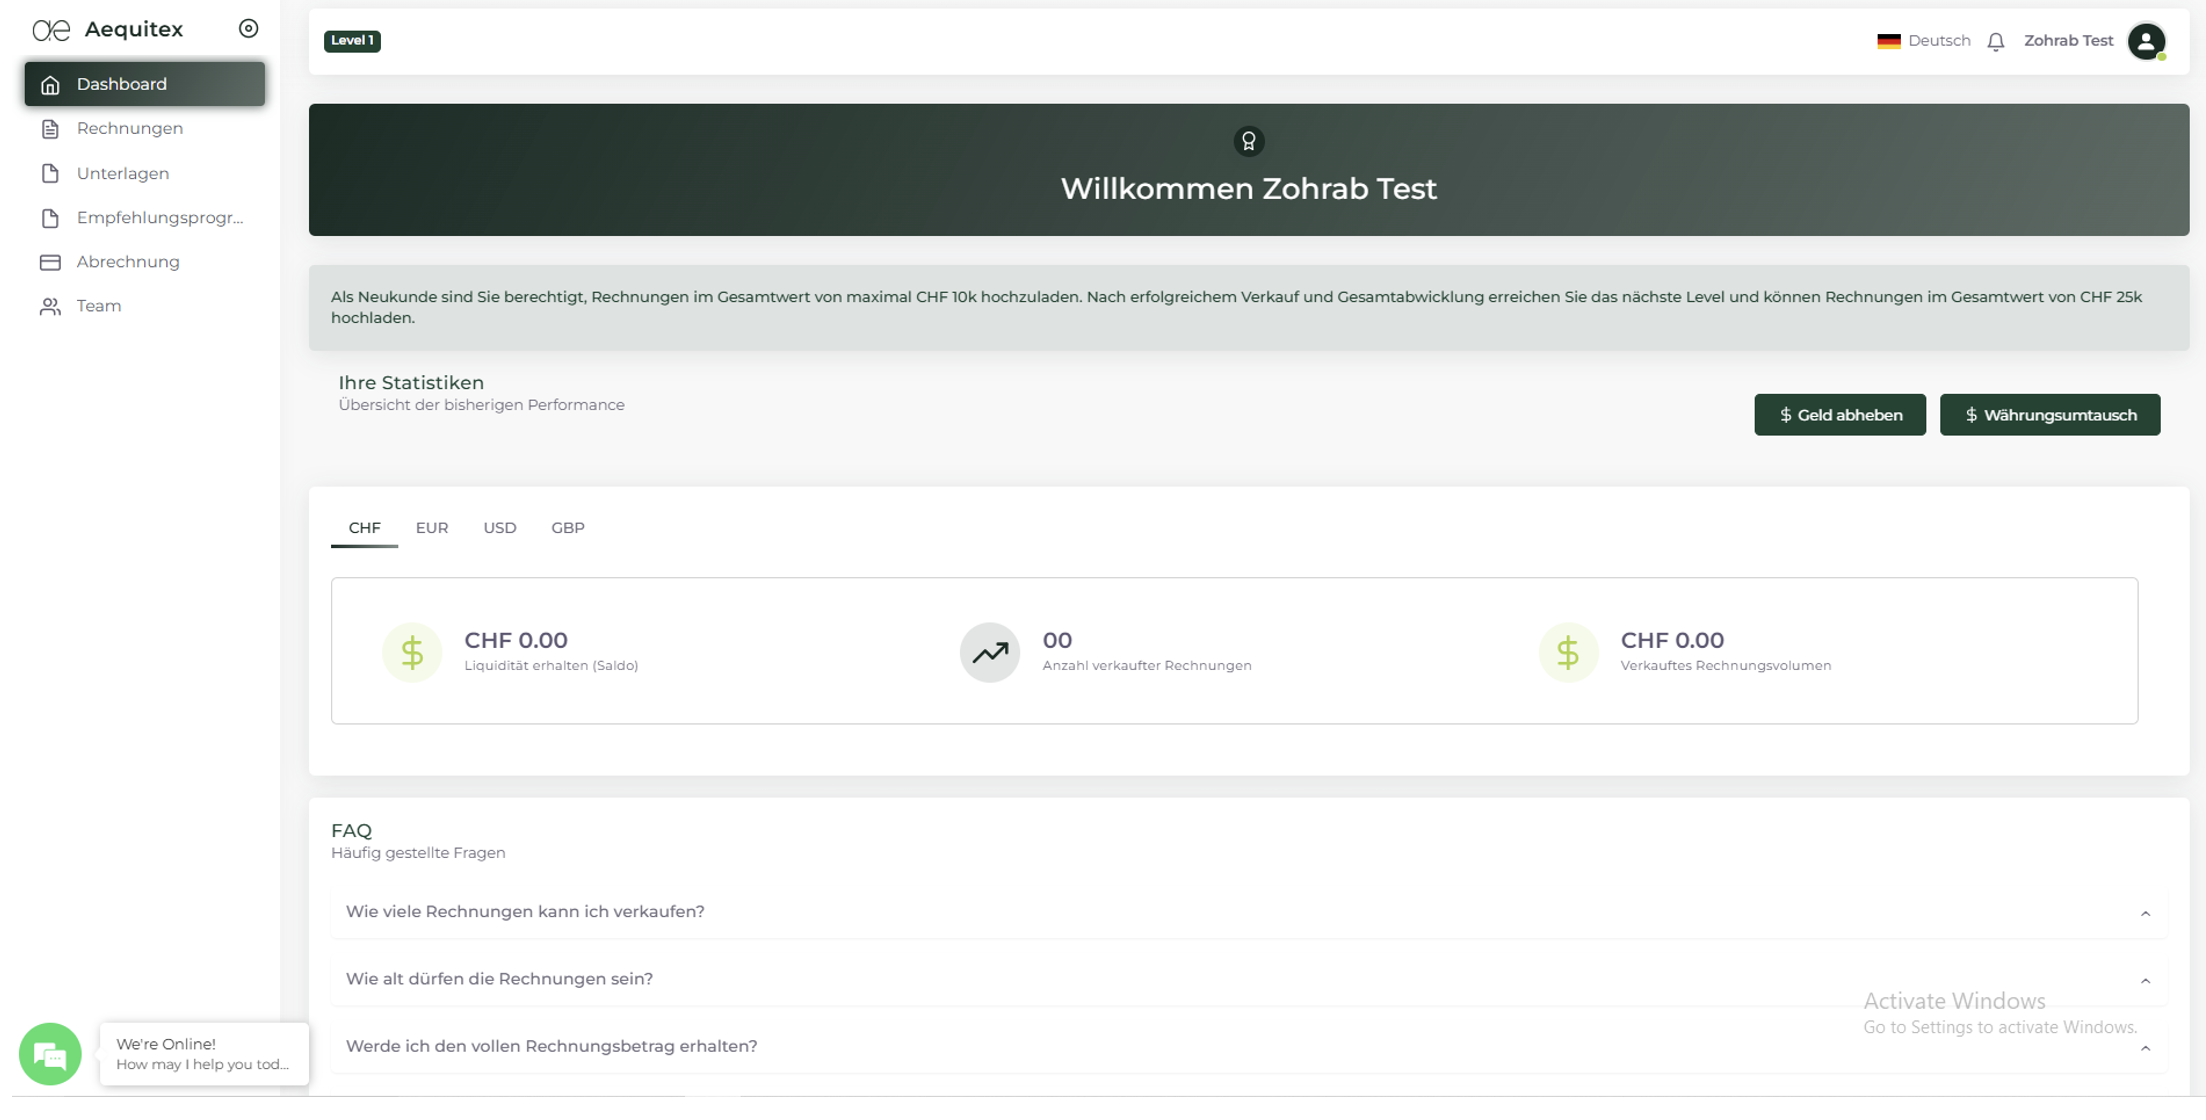2206x1120 pixels.
Task: Click the Level 1 badge
Action: [352, 41]
